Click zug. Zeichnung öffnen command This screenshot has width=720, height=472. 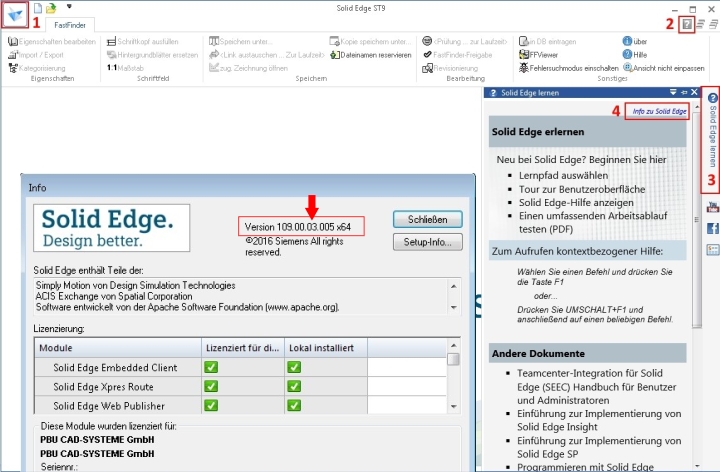[248, 68]
